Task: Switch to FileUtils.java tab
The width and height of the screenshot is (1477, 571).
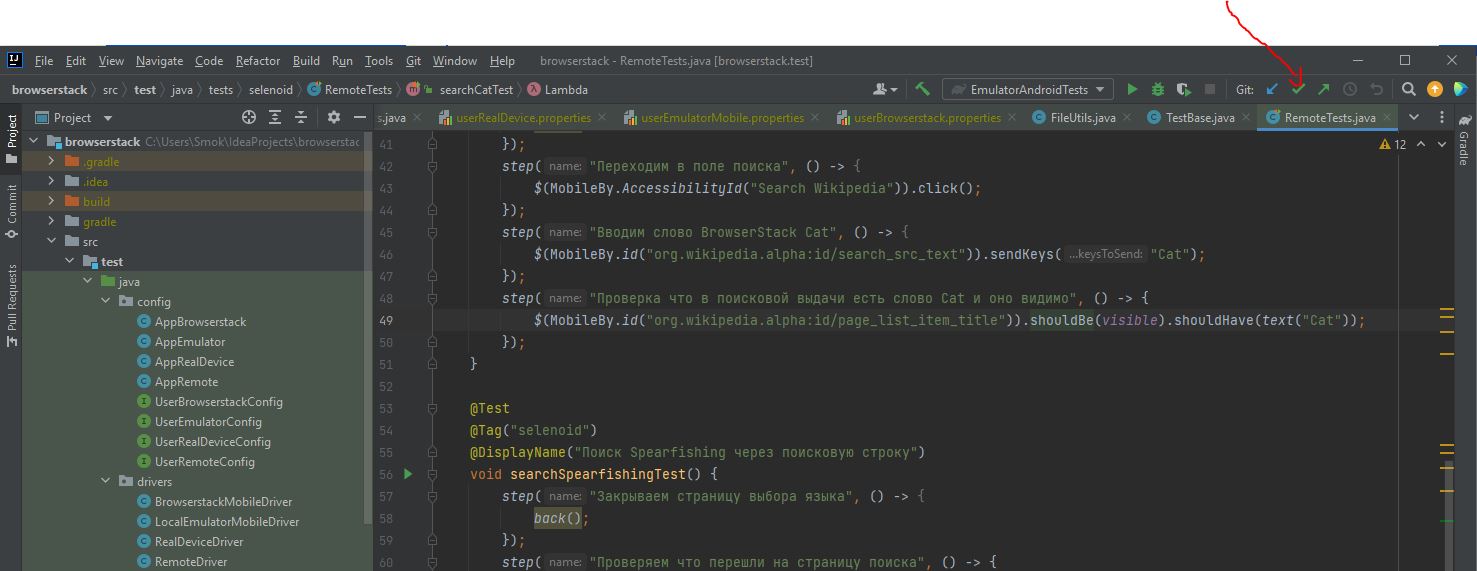Action: tap(1082, 118)
